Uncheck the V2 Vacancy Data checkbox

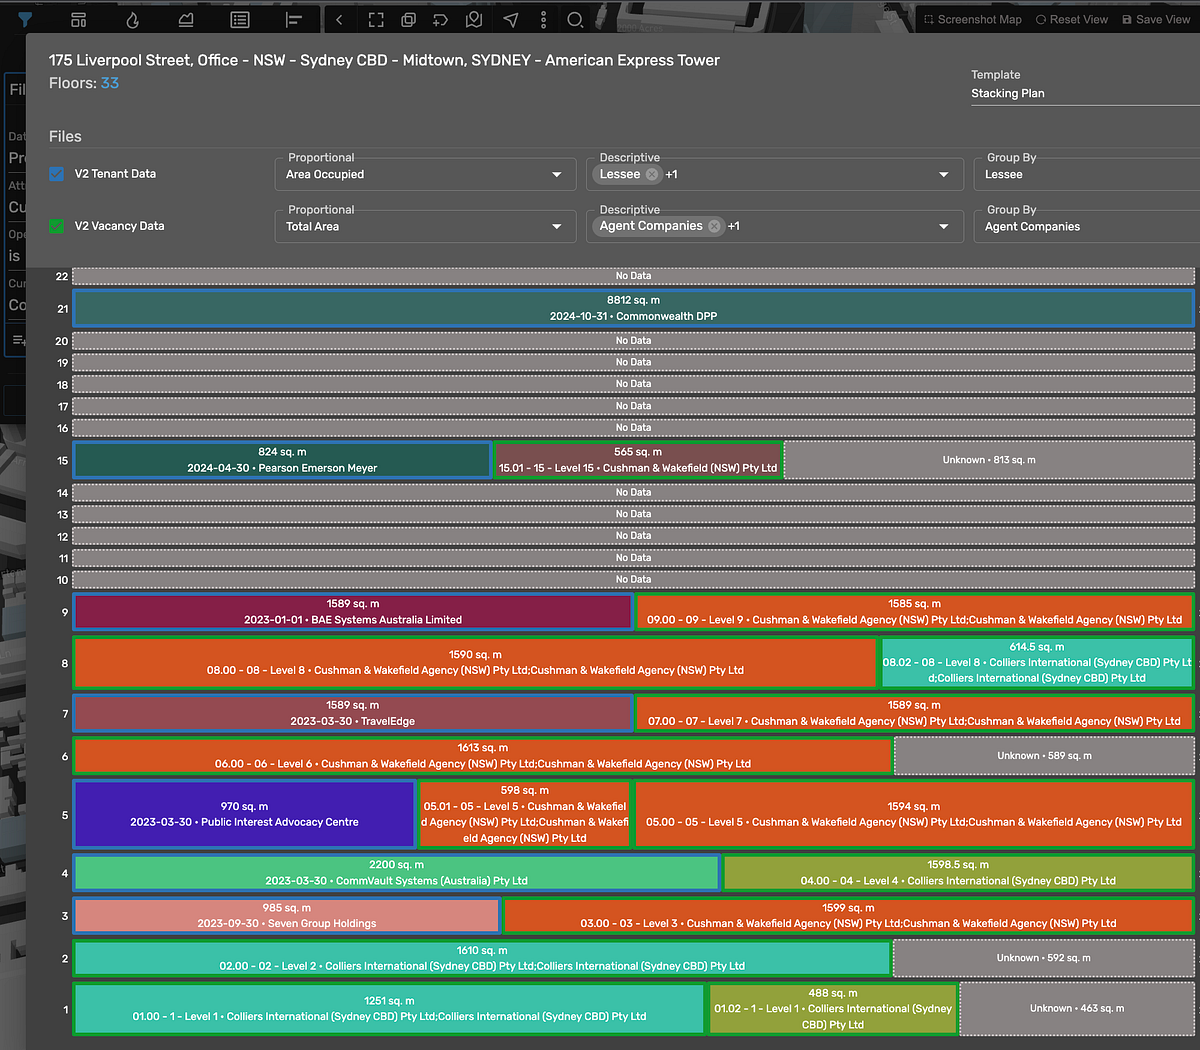(57, 226)
